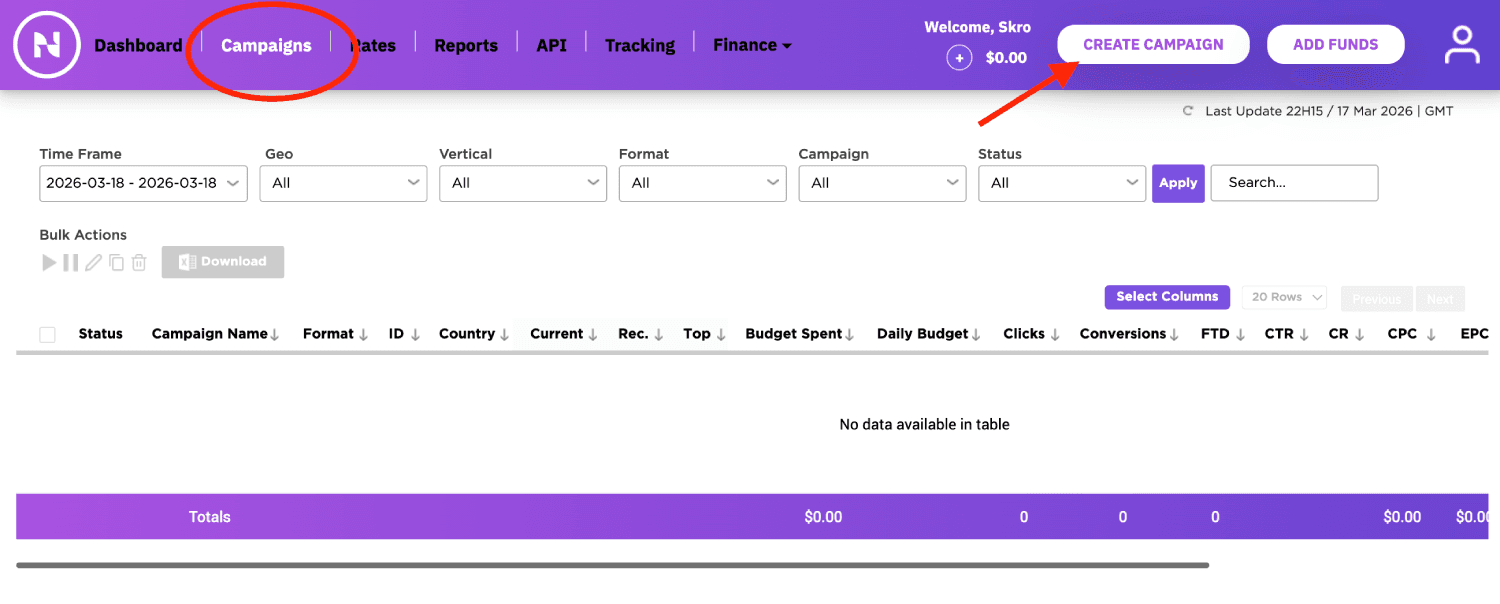Sort by Format column header
Screen dimensions: 1500x604
tap(336, 334)
